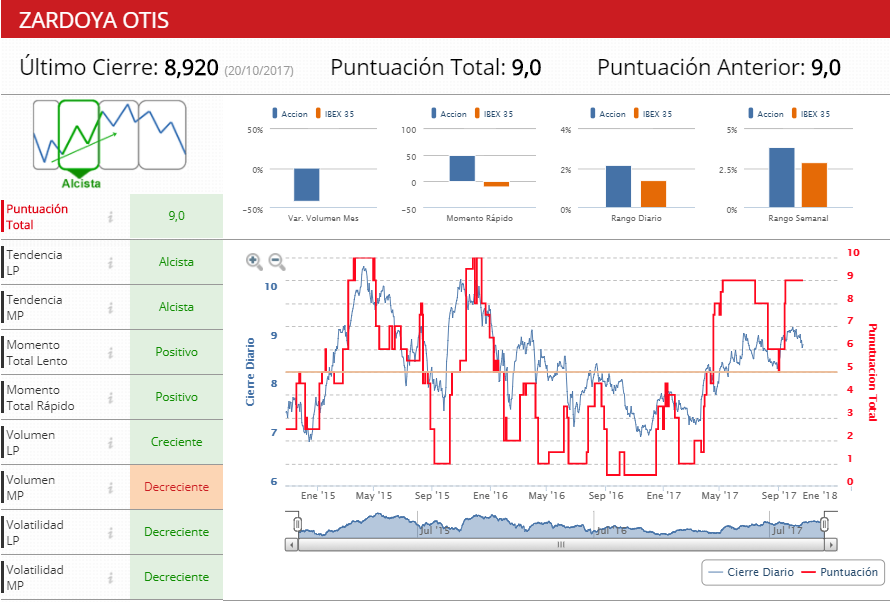Viewport: 892px width, 602px height.
Task: Click right arrow of chart navigator scrollbar
Action: (x=831, y=545)
